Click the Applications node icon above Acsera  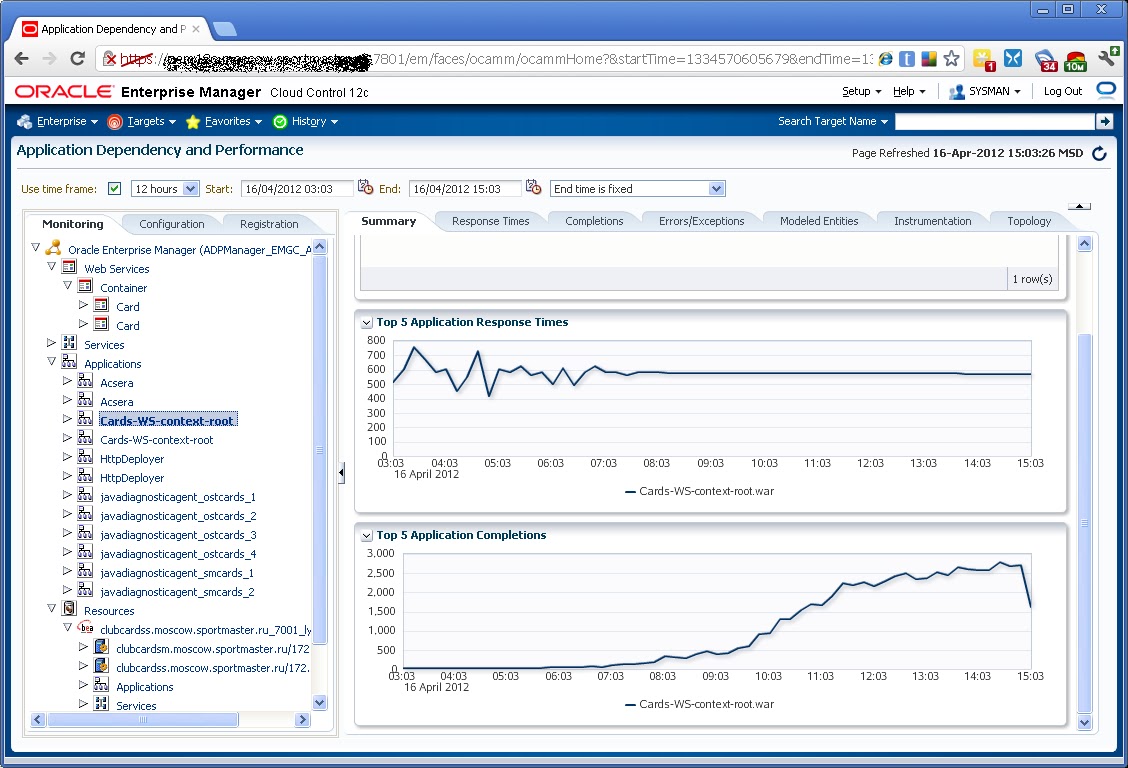coord(69,362)
